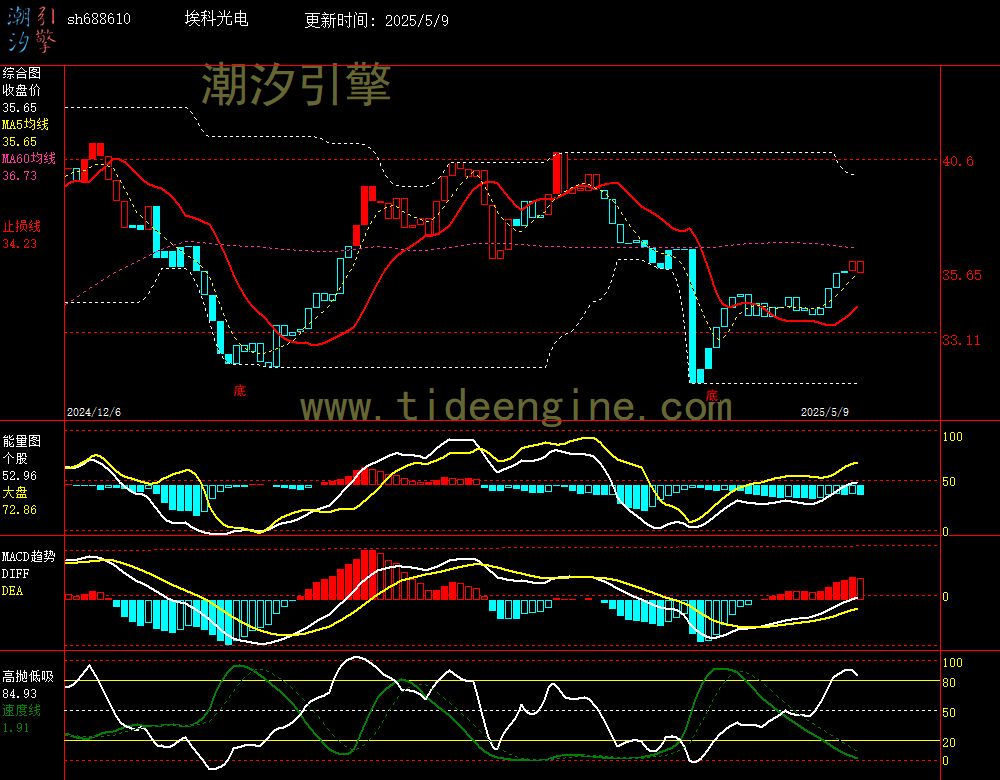
Task: Click the pink MA60均线 legend label
Action: (29, 158)
